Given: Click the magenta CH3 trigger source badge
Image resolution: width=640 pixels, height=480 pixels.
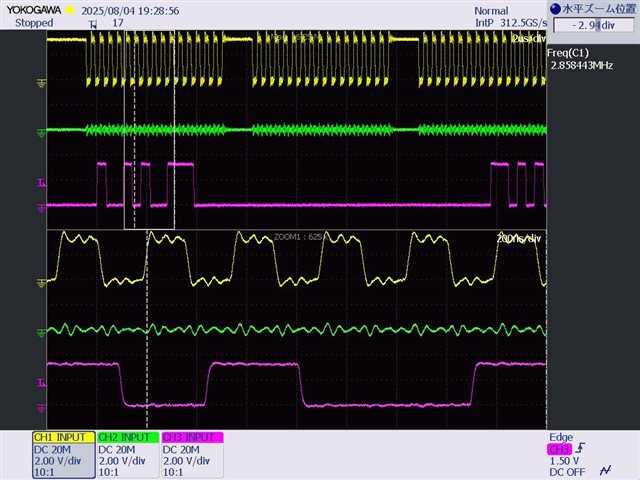Looking at the screenshot, I should 559,449.
